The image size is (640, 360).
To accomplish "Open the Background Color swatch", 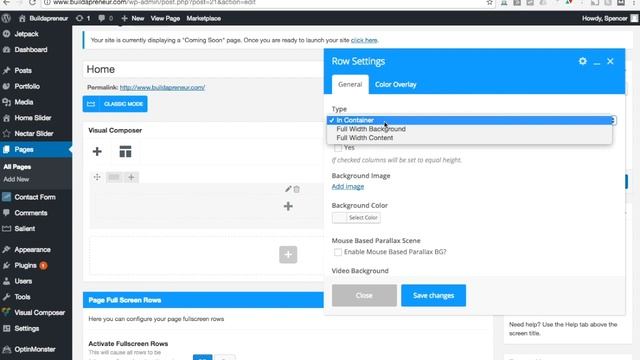I will coord(339,218).
